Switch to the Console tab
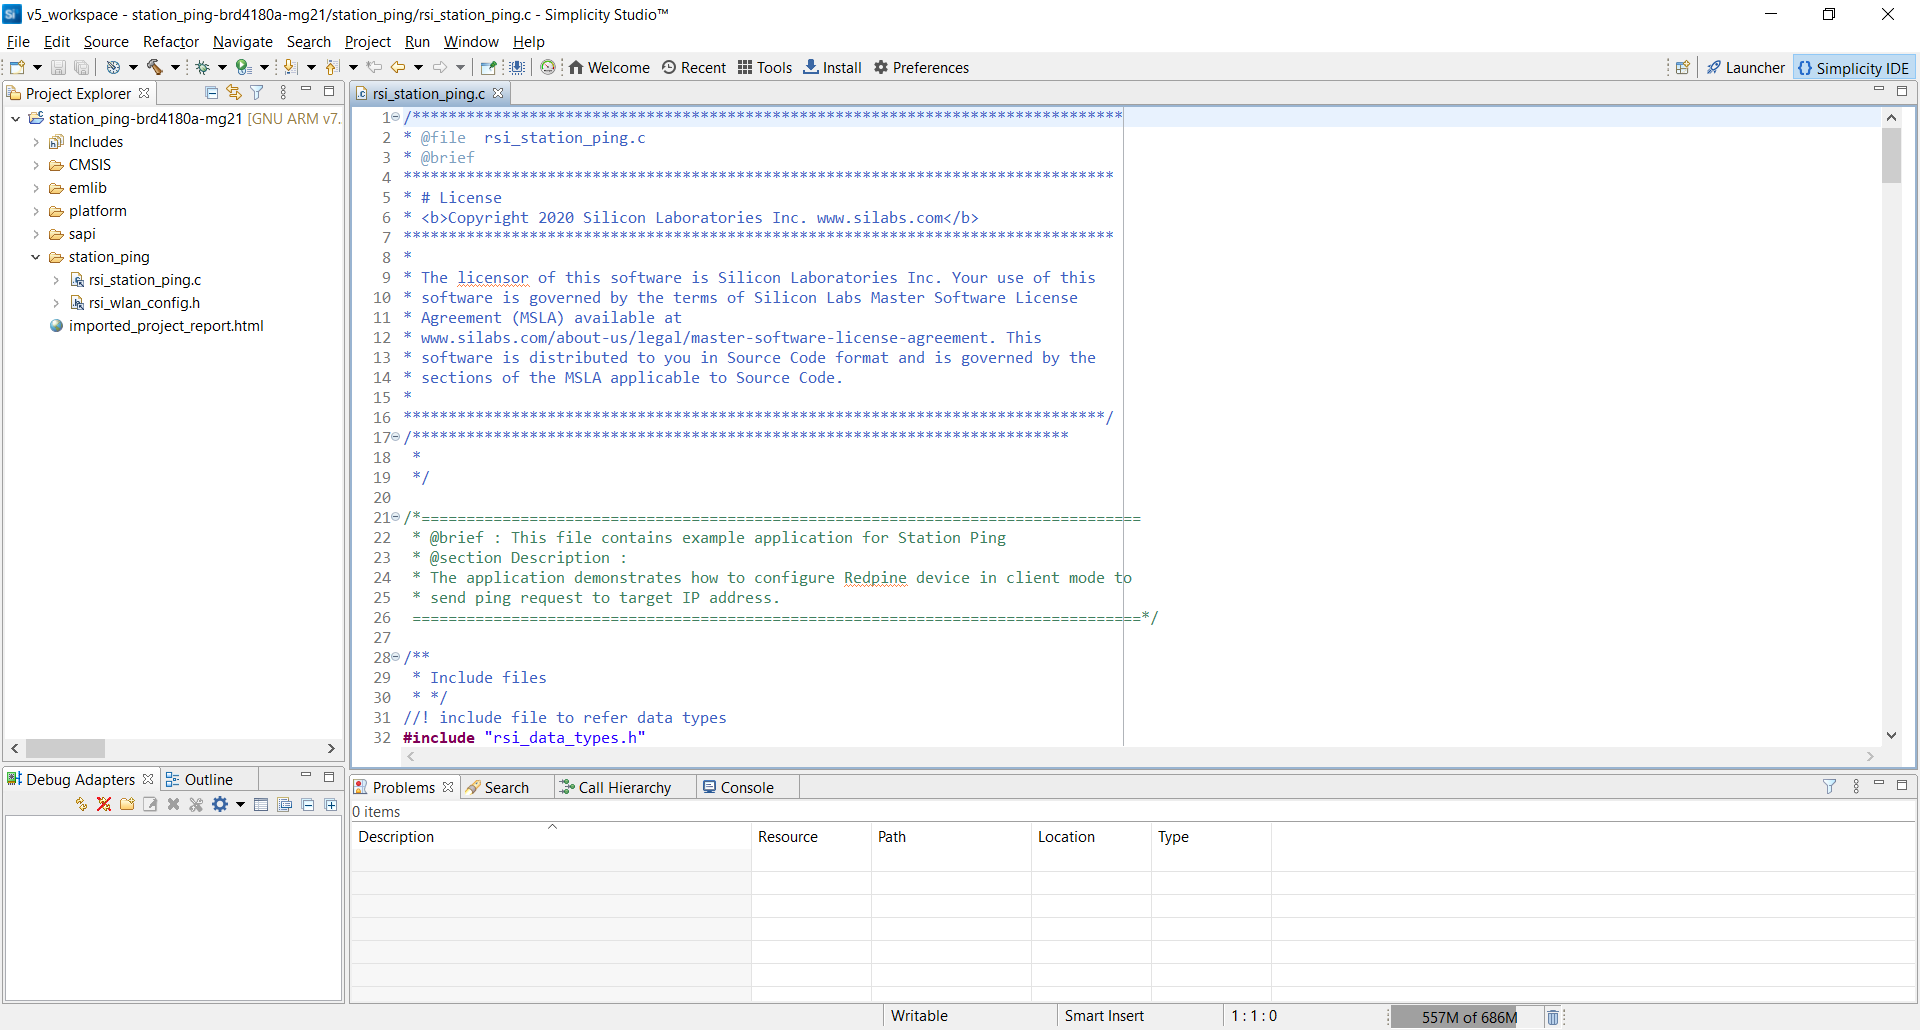The height and width of the screenshot is (1030, 1920). click(x=748, y=787)
